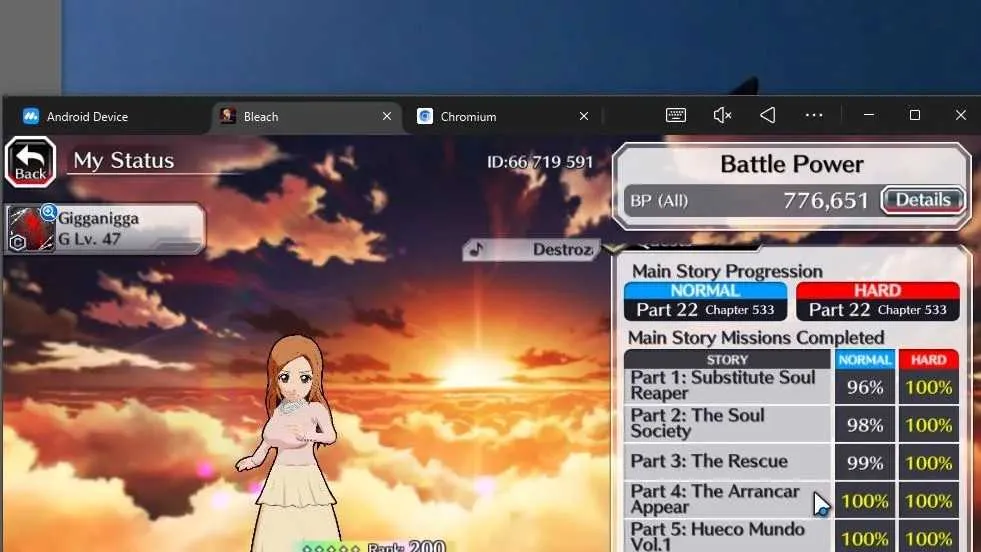Select the HARD Part 22 progression panel
The height and width of the screenshot is (552, 981).
878,302
